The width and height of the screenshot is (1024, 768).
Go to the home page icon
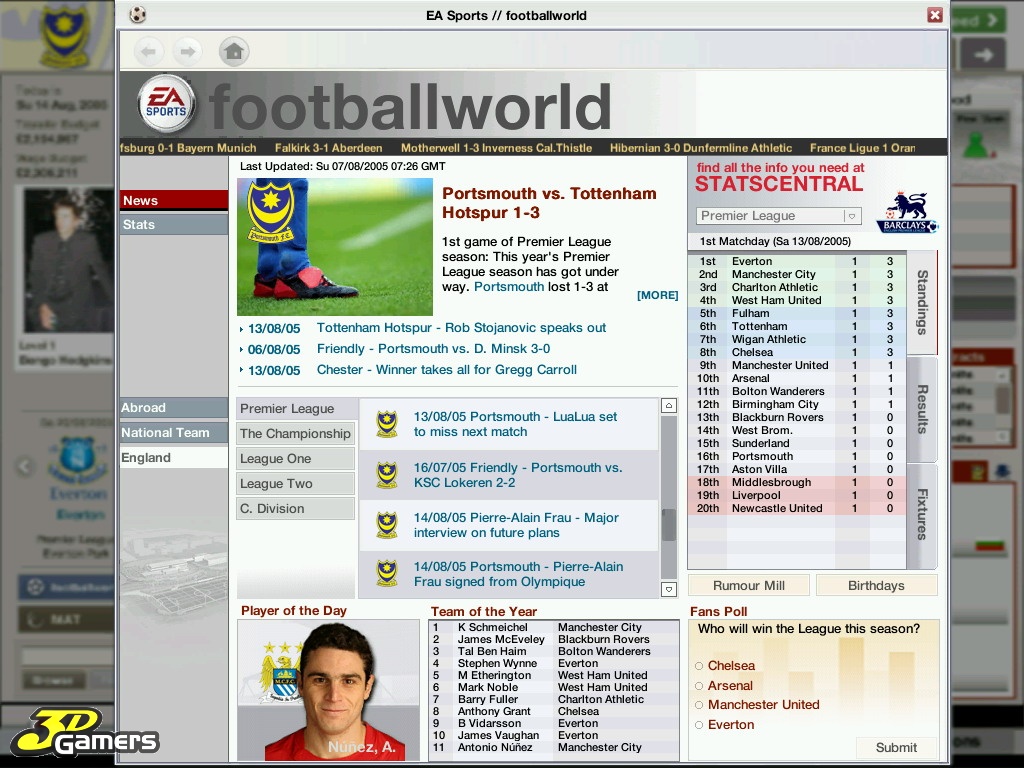234,51
